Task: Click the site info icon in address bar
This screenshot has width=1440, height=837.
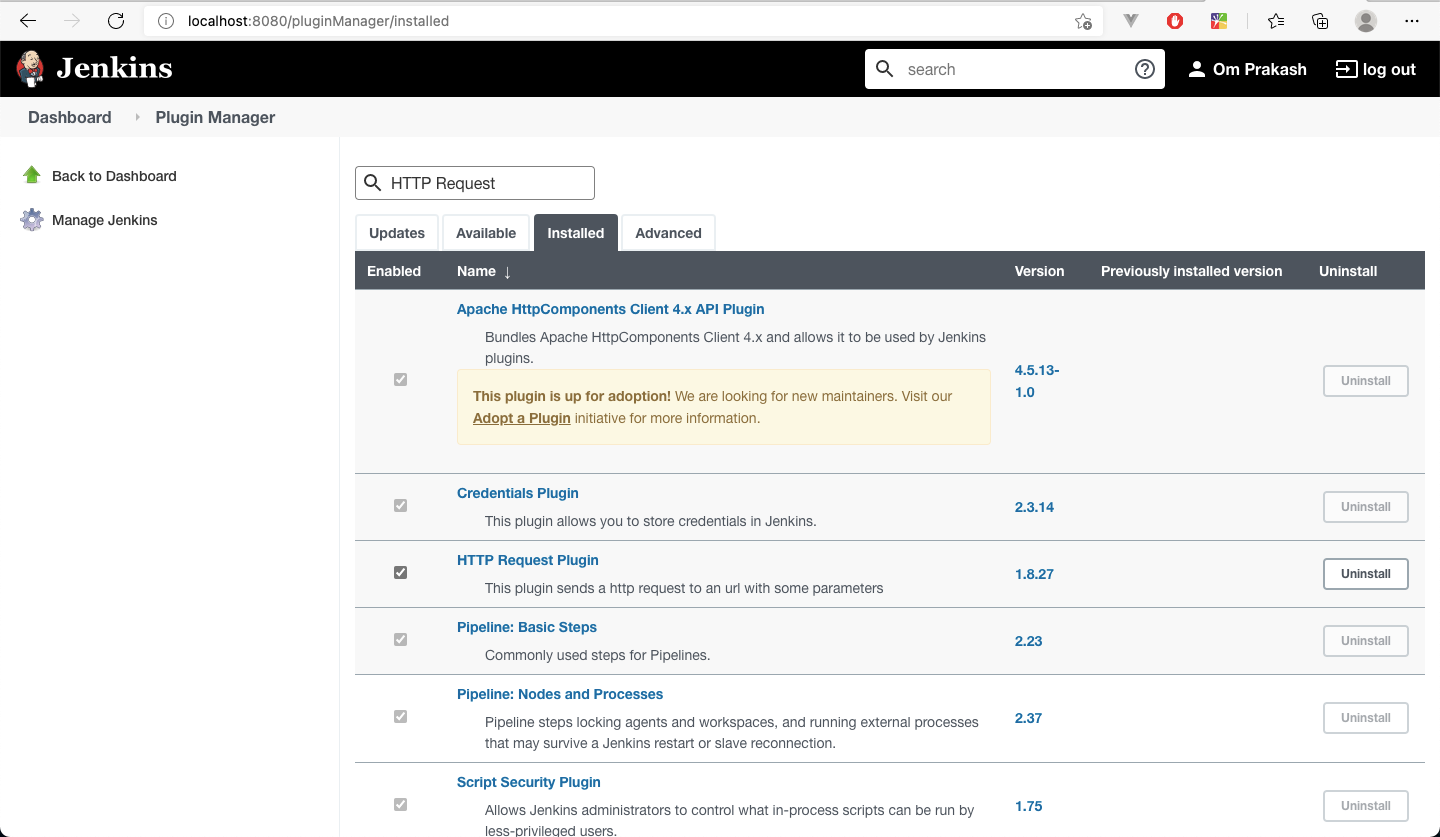Action: pos(167,21)
